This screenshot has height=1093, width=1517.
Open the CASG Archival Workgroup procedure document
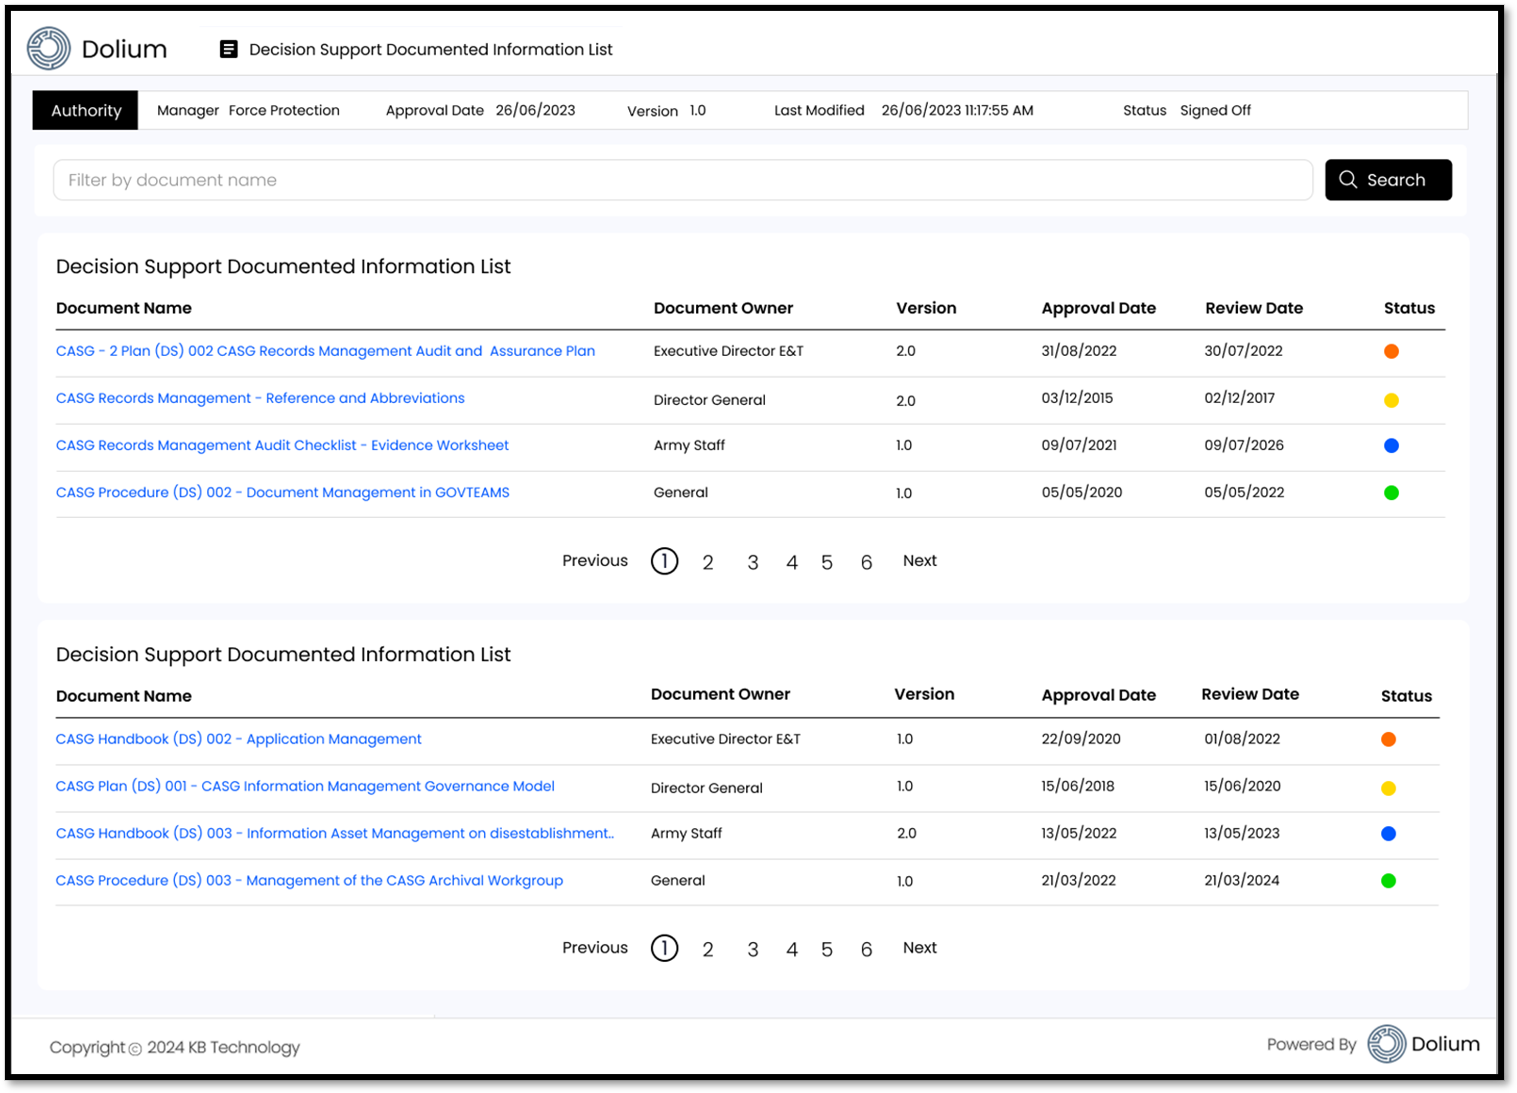(310, 880)
